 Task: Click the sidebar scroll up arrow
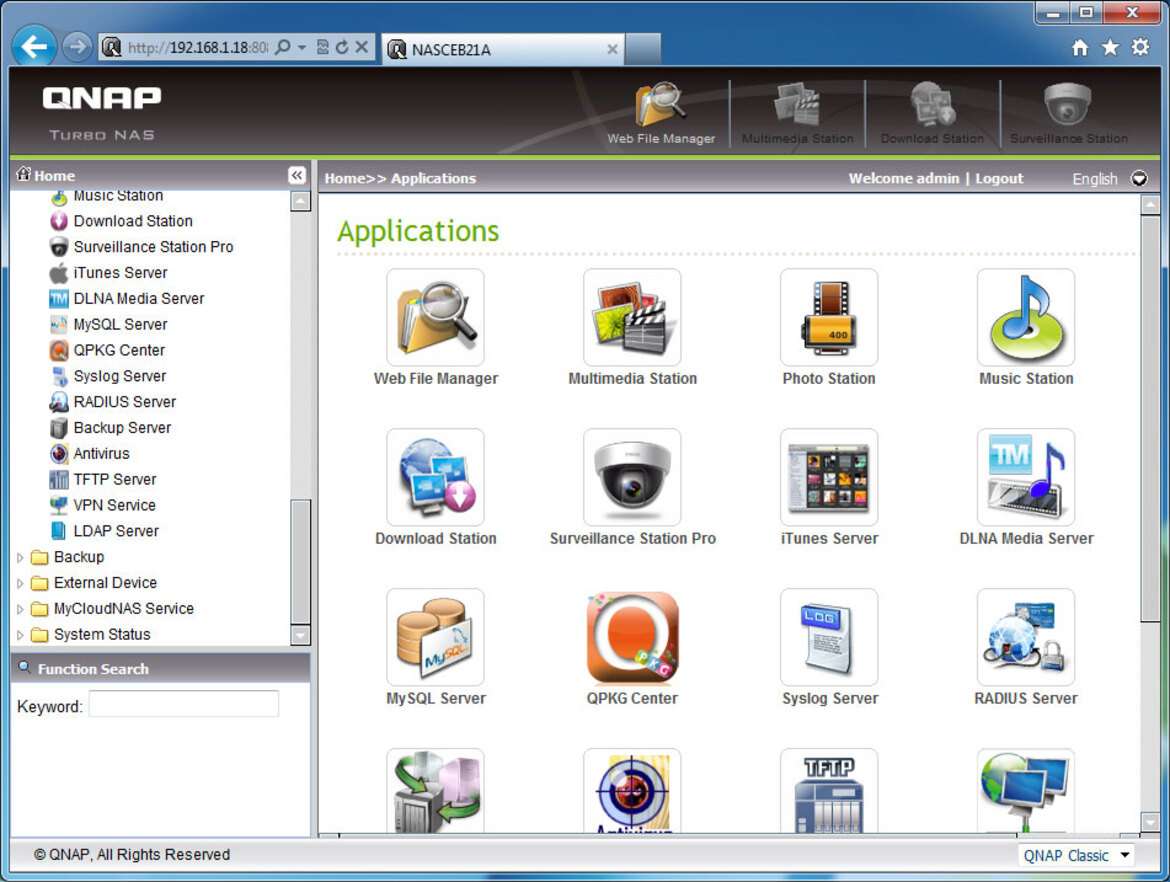[x=301, y=201]
